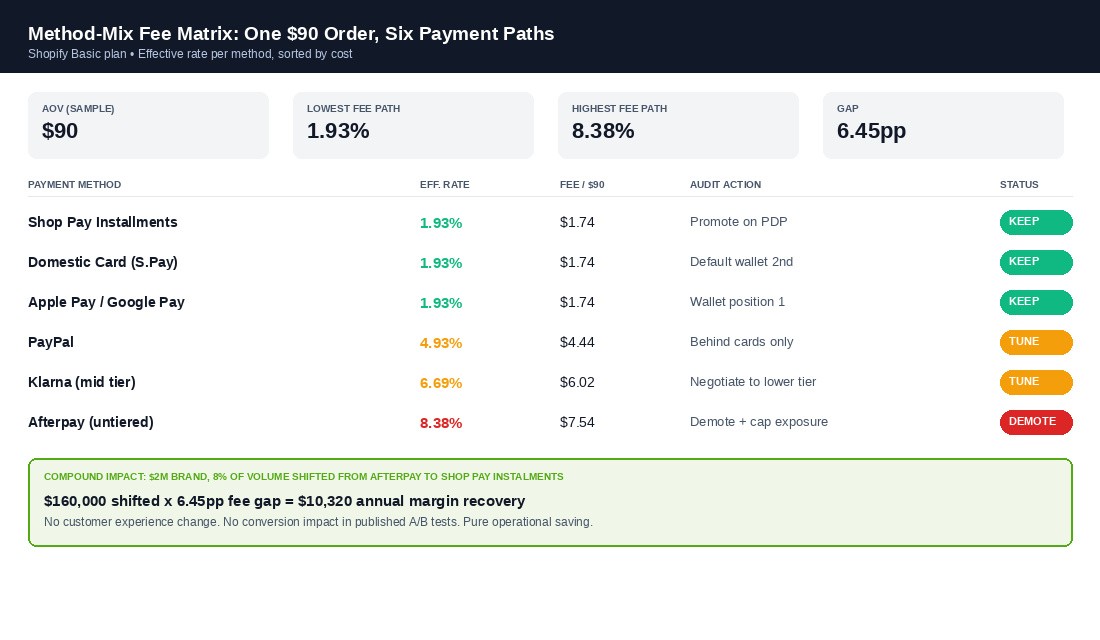Click Klarna's 6.69% effective rate
The height and width of the screenshot is (640, 1100).
441,383
